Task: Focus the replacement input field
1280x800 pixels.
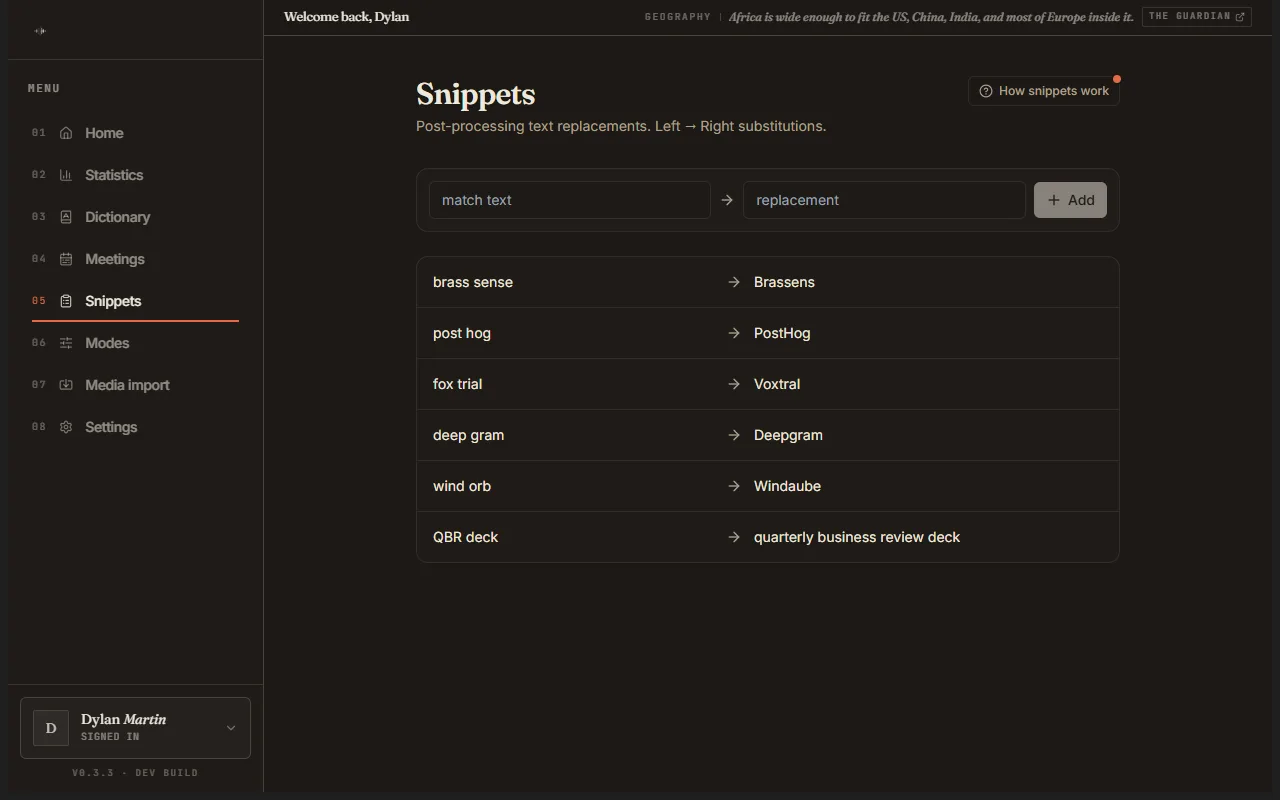Action: pyautogui.click(x=884, y=200)
